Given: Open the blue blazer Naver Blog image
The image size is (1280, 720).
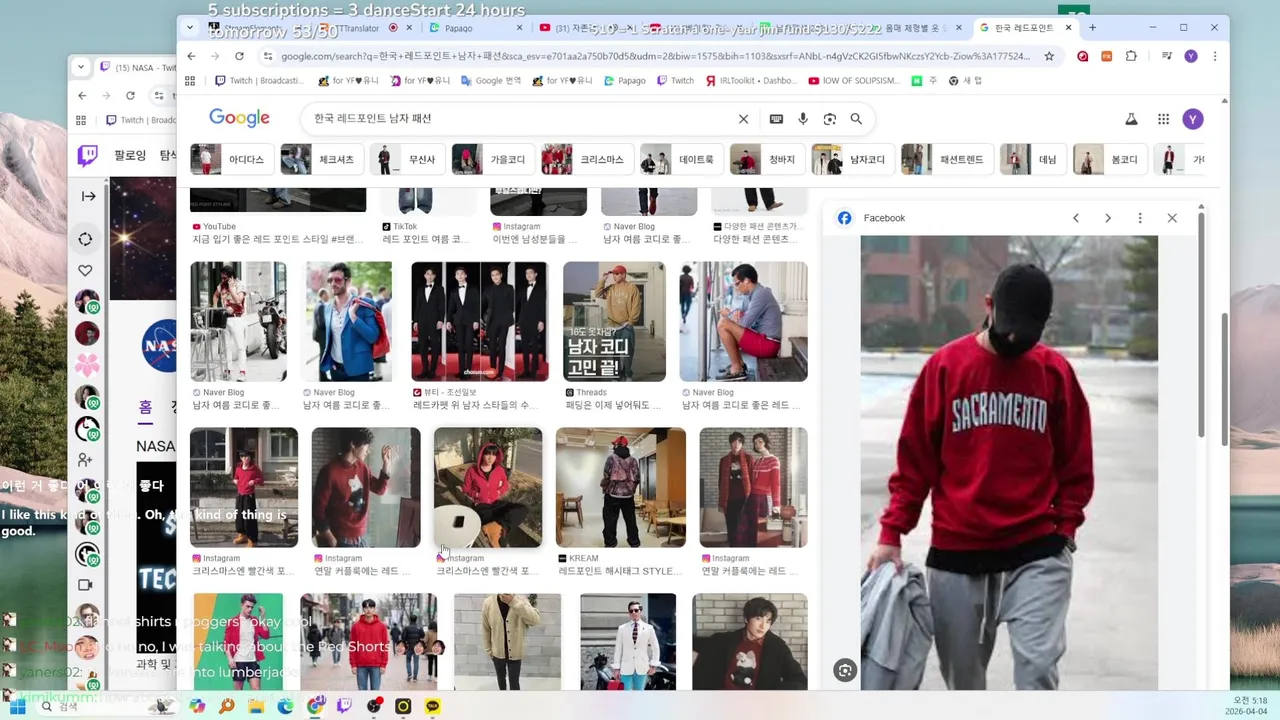Looking at the screenshot, I should pyautogui.click(x=349, y=321).
